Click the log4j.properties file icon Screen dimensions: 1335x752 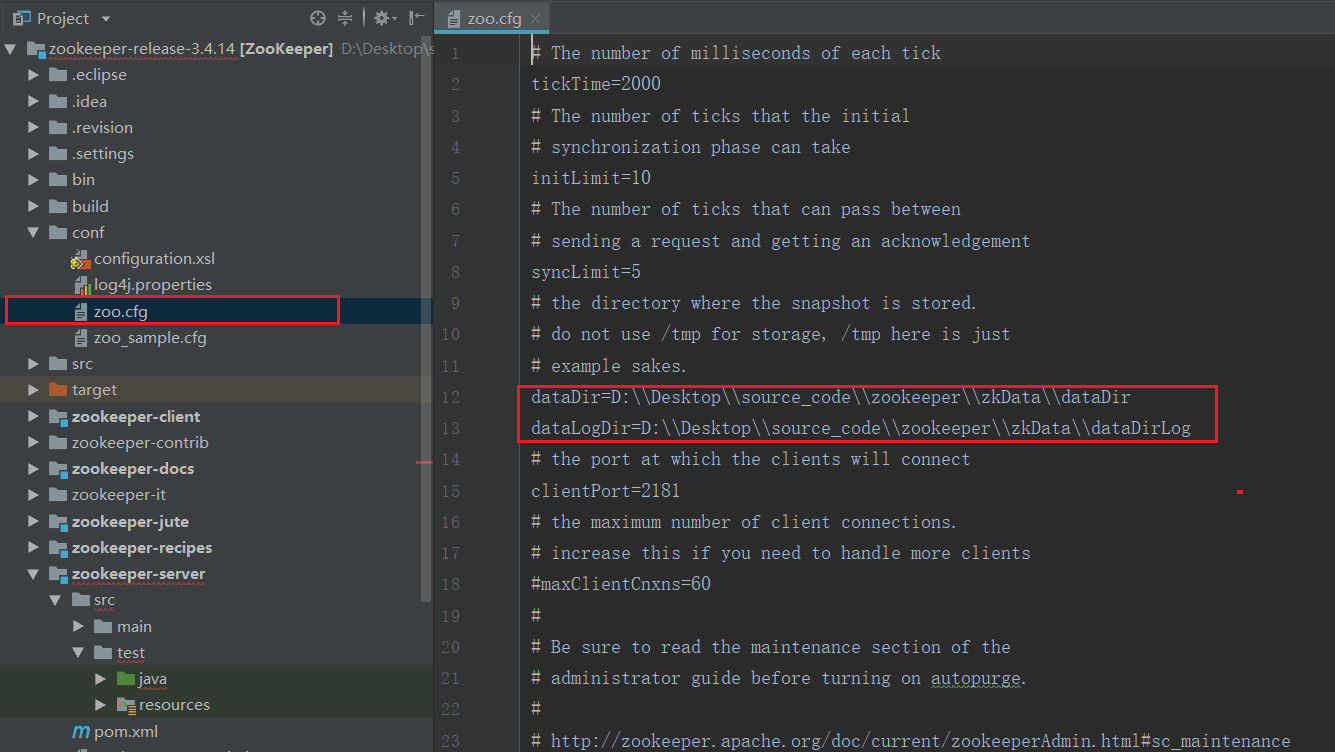click(80, 285)
